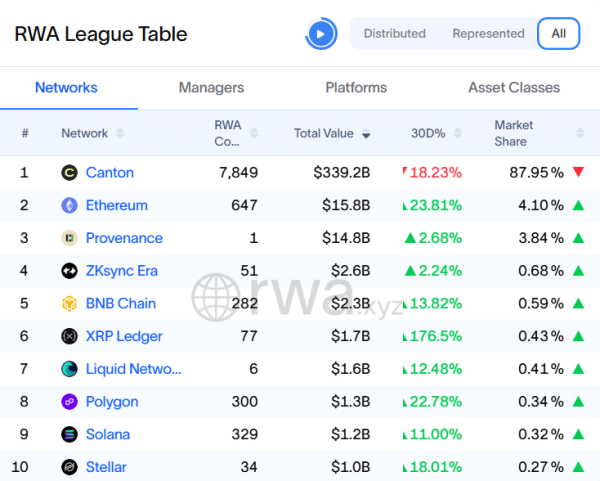Click the XRP Ledger logo icon
Screen dimensions: 600x481
(69, 337)
